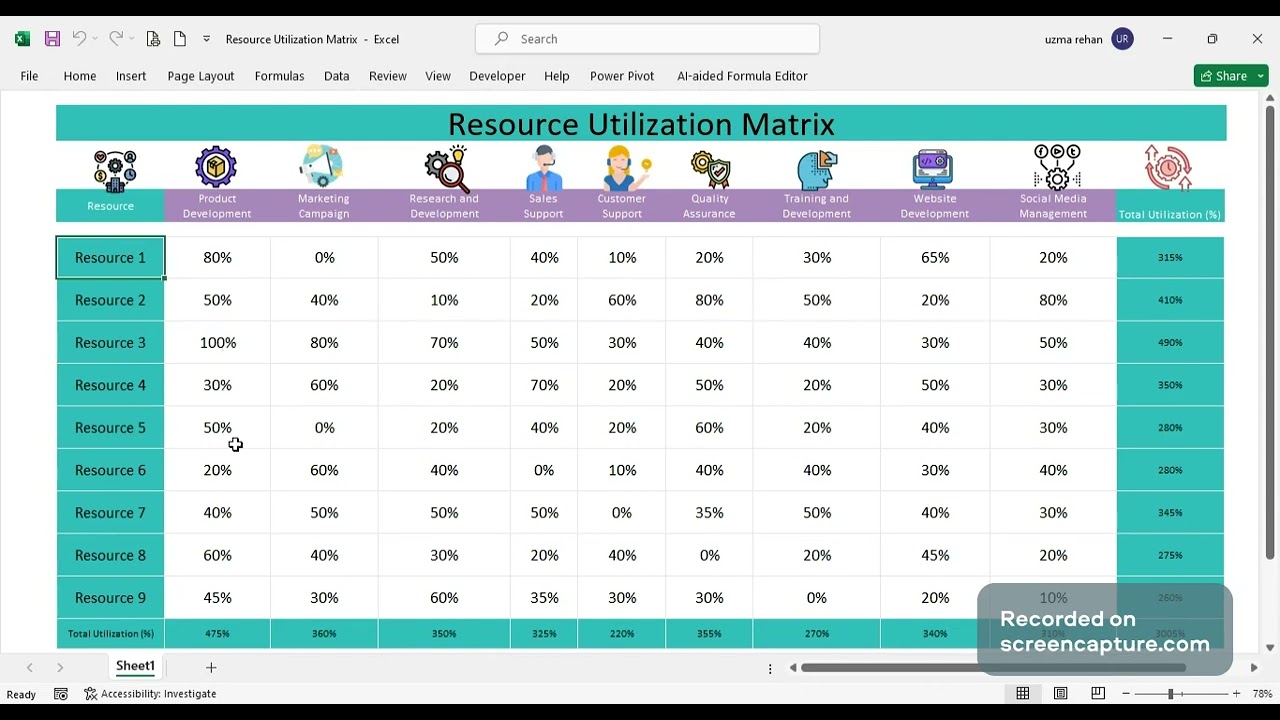This screenshot has height=720, width=1280.
Task: Switch to Normal view icon
Action: [1023, 694]
